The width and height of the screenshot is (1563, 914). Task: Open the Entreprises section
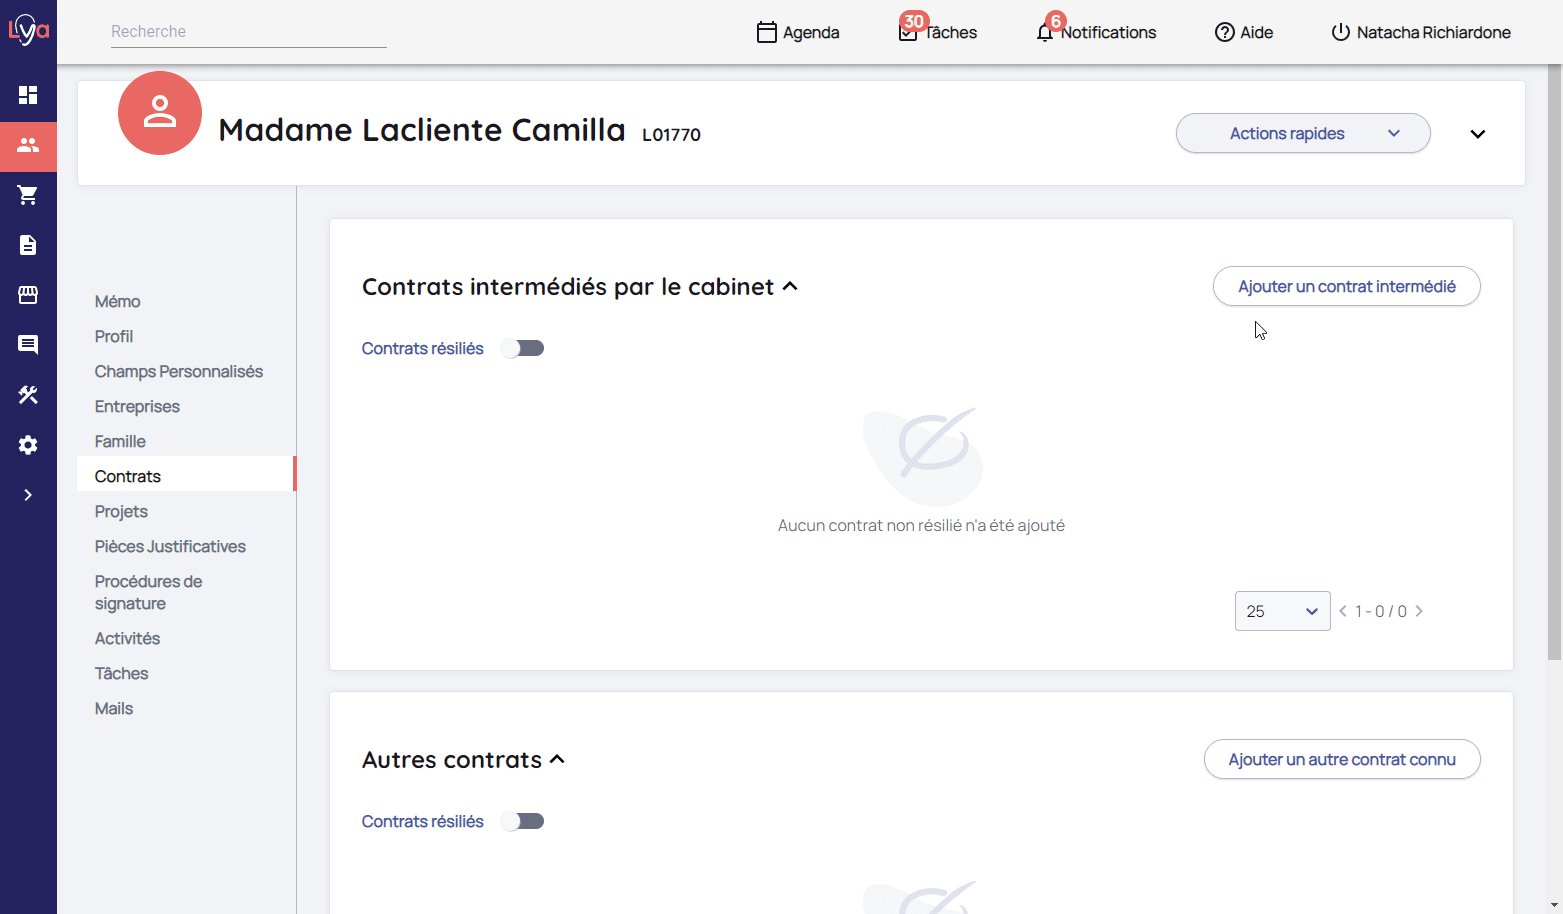point(137,406)
